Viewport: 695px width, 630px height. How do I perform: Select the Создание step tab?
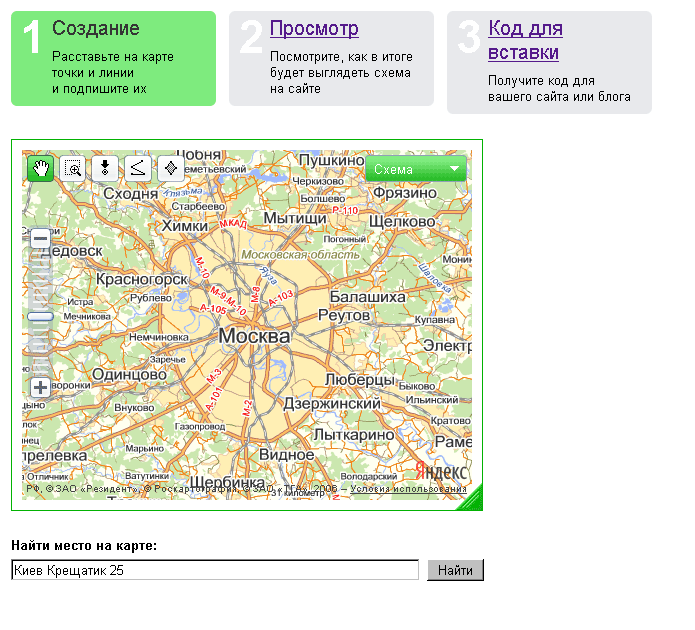(113, 59)
